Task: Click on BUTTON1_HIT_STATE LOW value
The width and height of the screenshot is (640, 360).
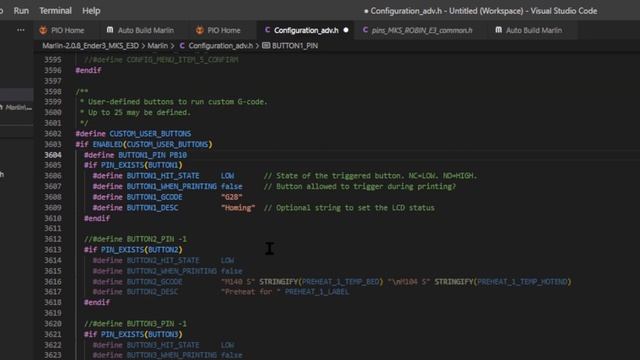Action: click(x=227, y=176)
